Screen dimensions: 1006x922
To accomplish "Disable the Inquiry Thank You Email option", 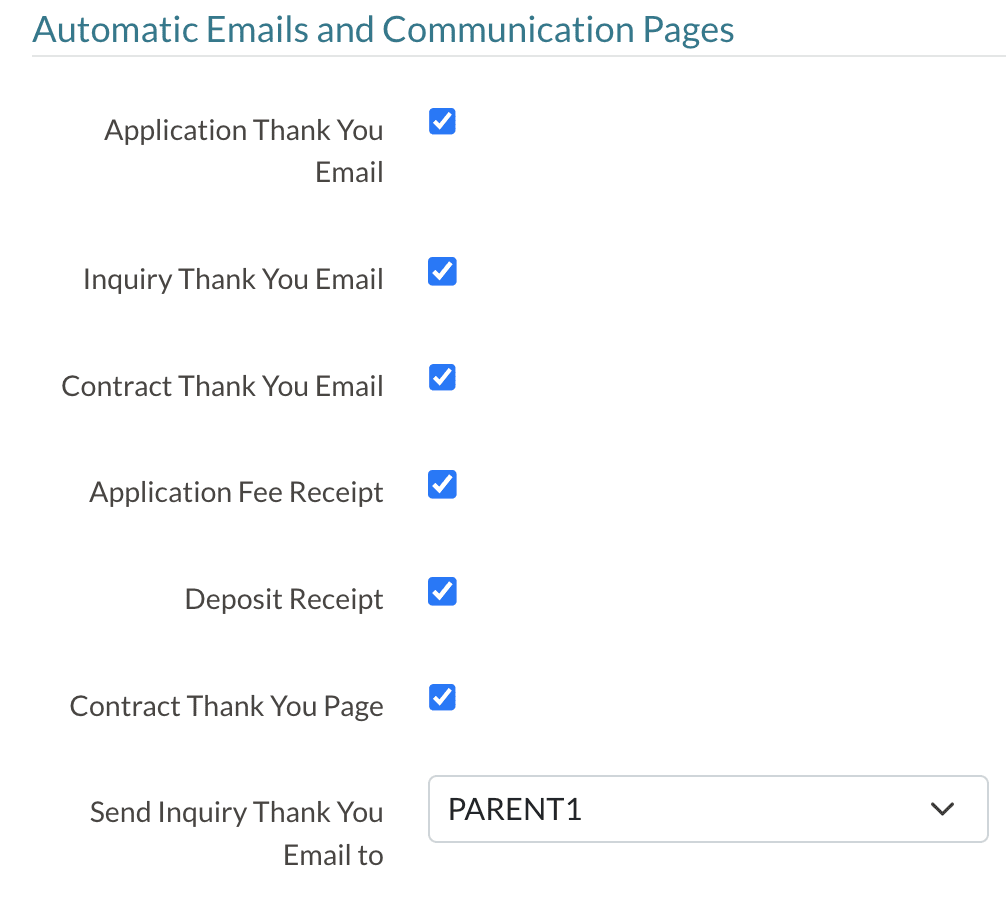I will pyautogui.click(x=442, y=272).
